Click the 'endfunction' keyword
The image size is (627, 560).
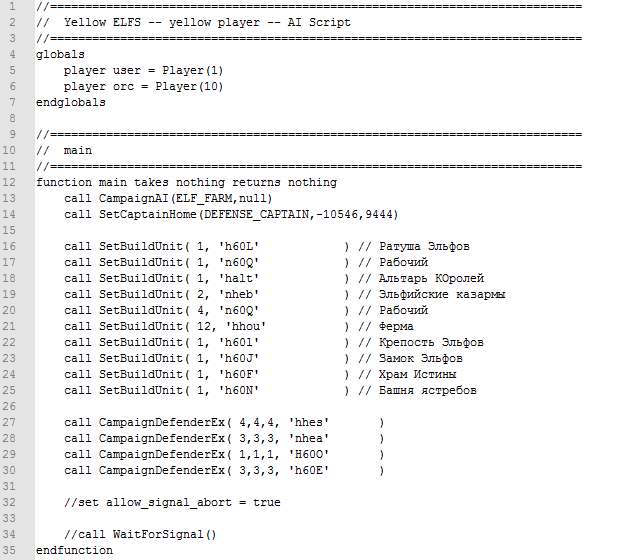tap(74, 550)
